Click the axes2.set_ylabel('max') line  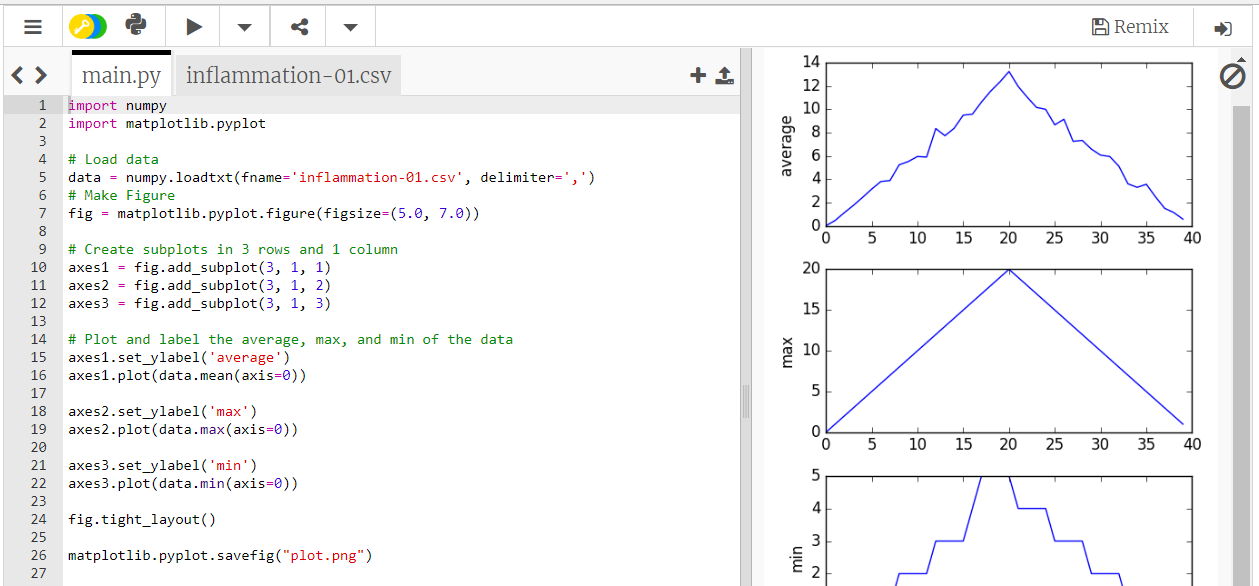(162, 411)
